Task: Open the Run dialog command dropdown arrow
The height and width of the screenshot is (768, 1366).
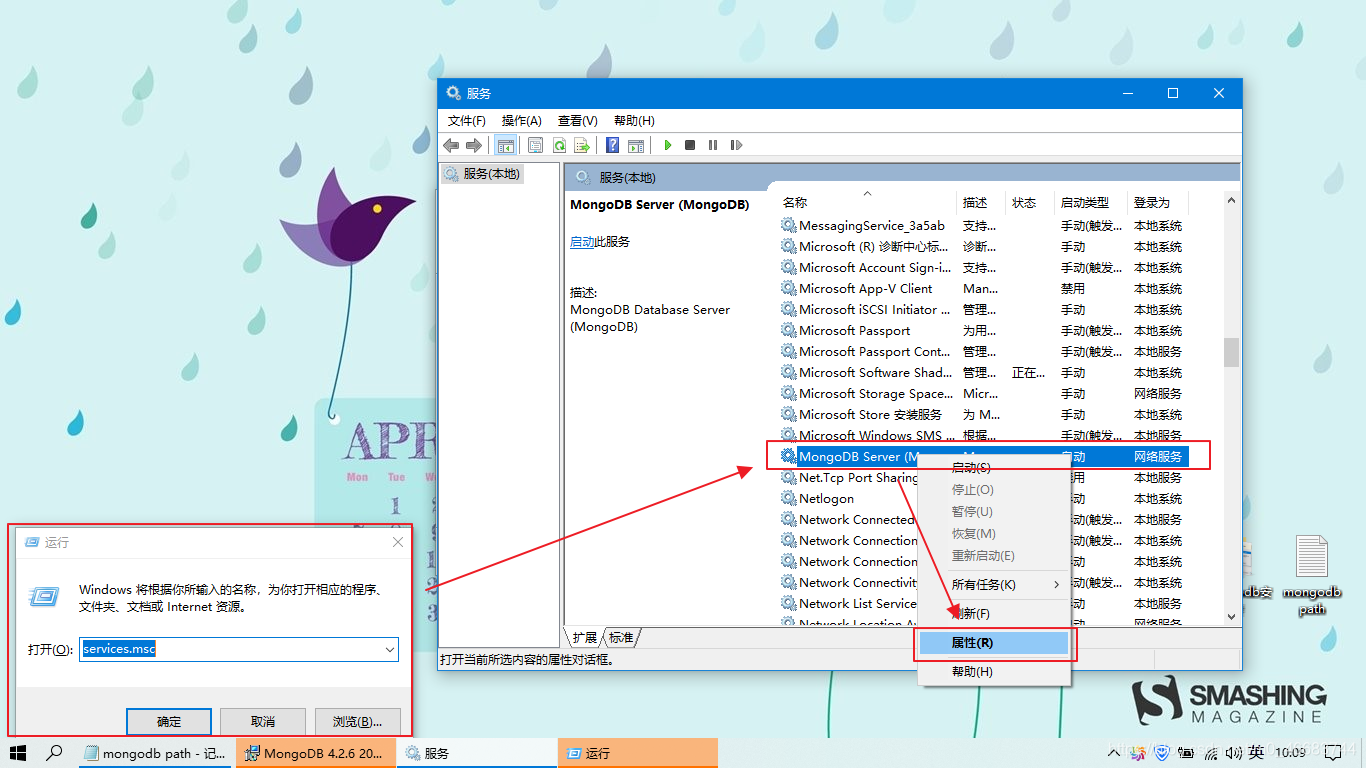Action: click(389, 650)
